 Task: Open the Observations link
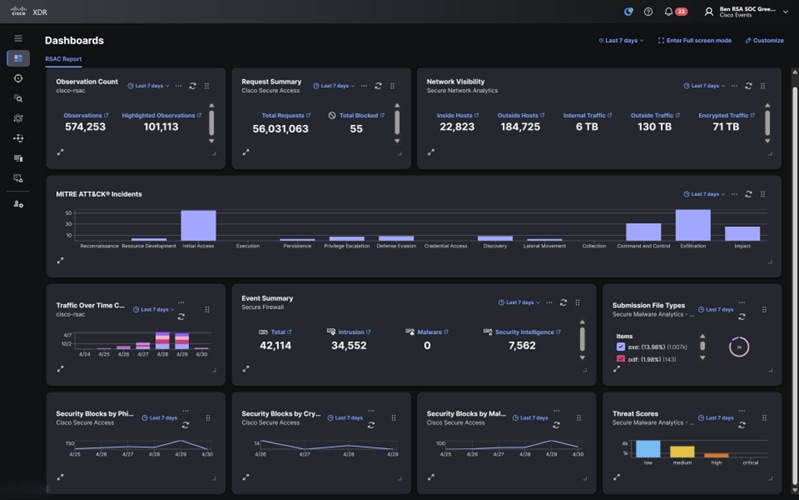click(86, 115)
